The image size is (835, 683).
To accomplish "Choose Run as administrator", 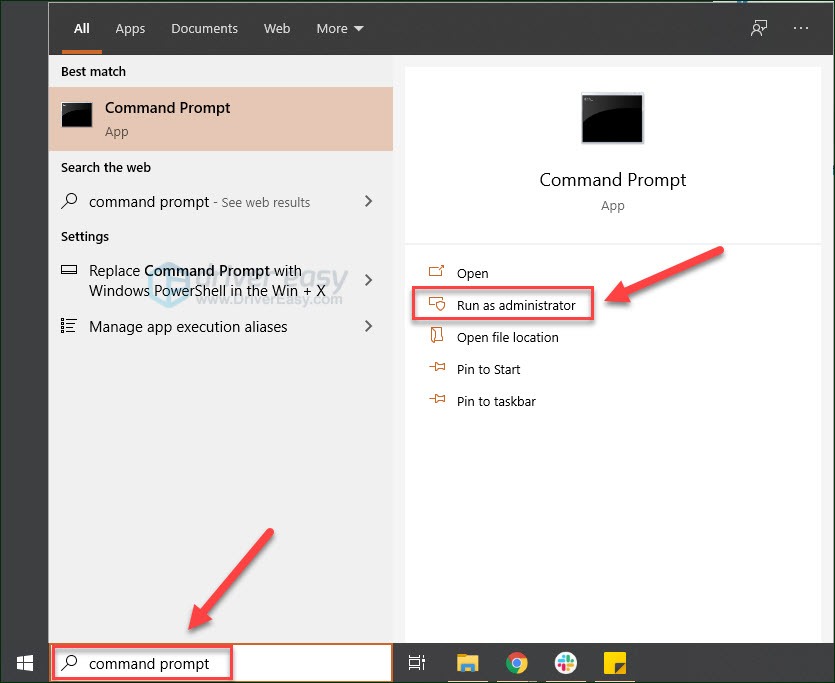I will (x=515, y=305).
